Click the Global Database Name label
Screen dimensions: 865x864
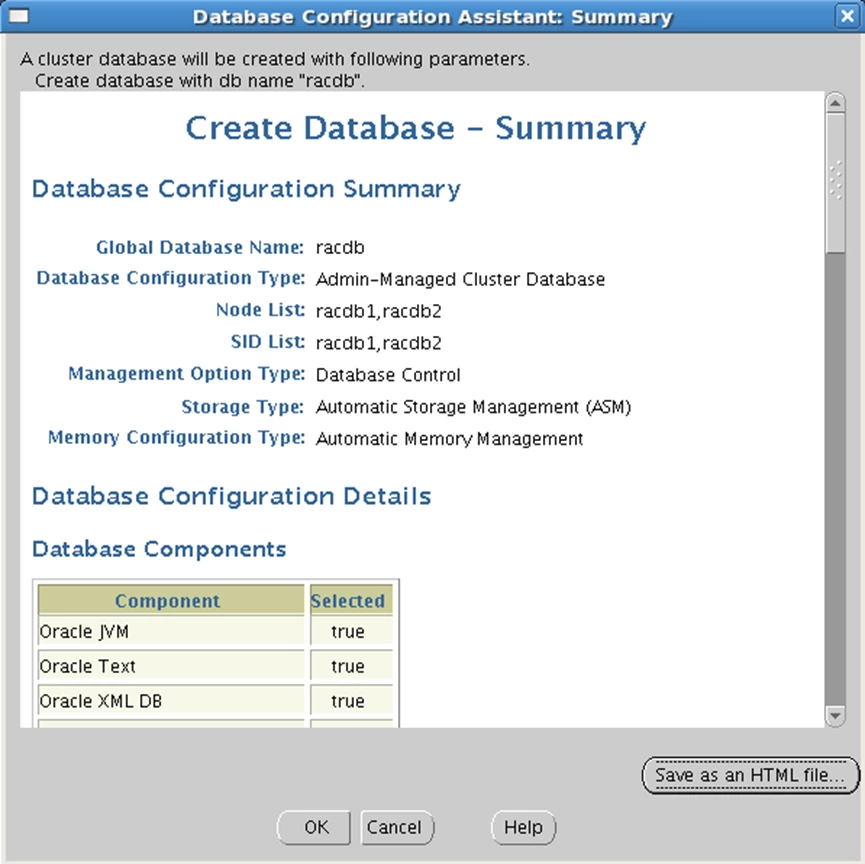tap(200, 247)
